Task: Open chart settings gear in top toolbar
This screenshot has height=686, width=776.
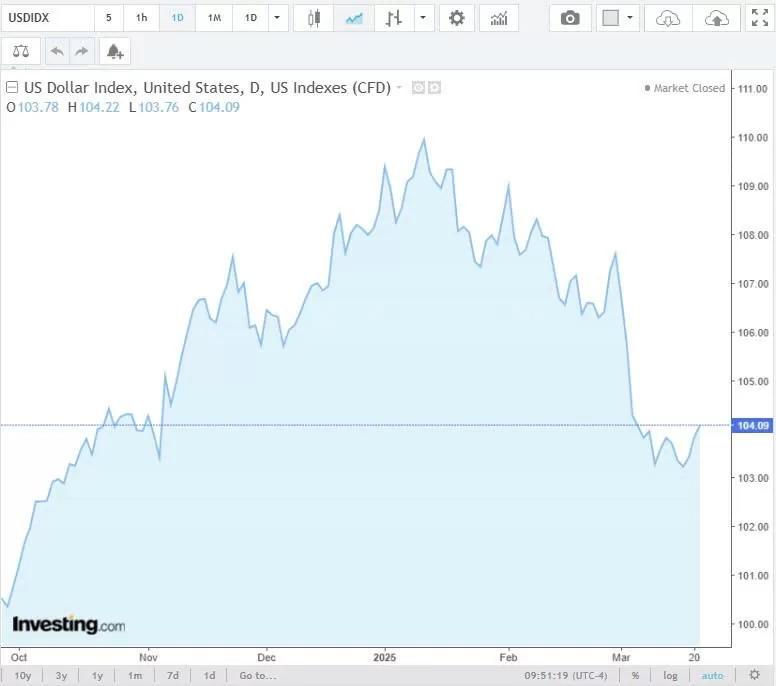Action: point(457,18)
